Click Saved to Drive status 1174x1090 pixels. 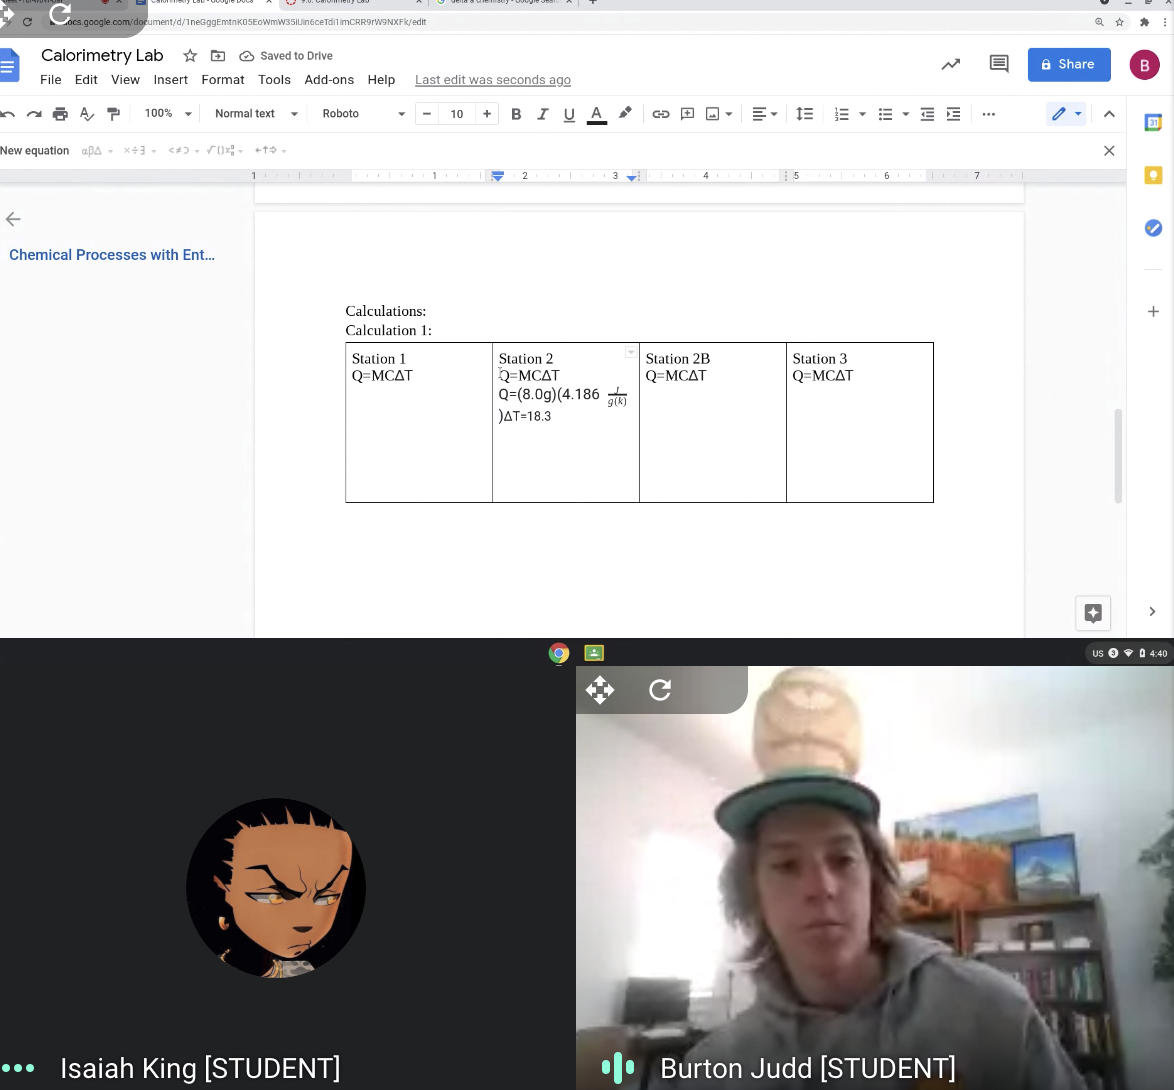286,55
